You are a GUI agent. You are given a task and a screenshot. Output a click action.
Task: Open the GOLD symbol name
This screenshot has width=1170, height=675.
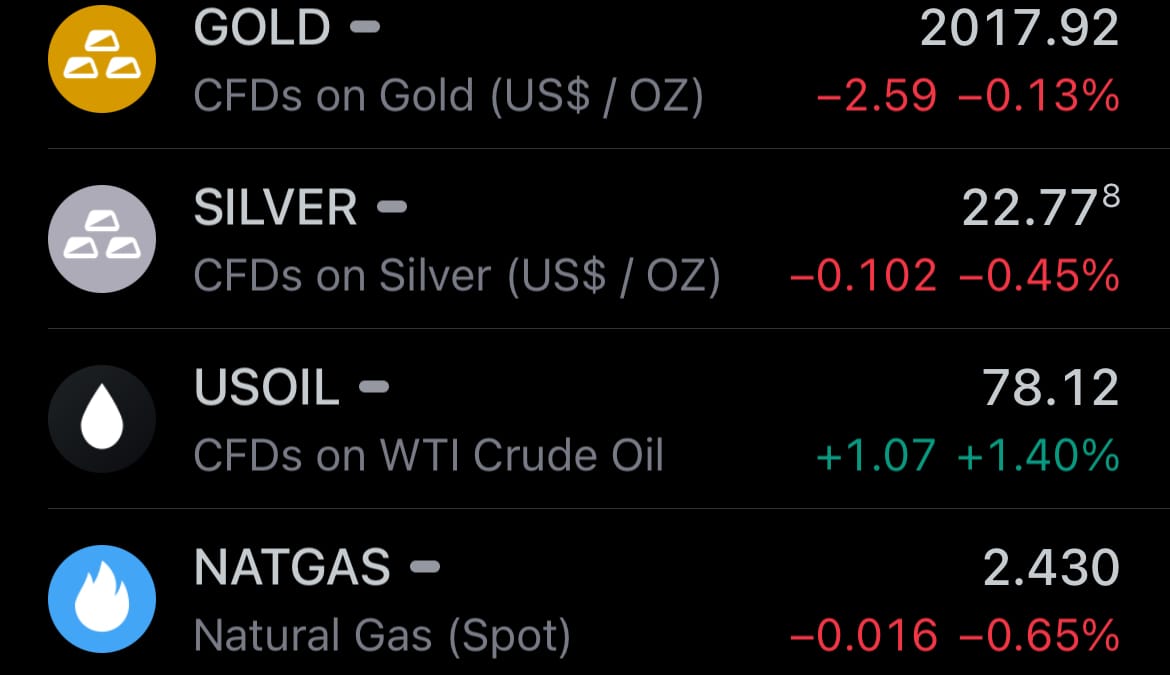point(262,28)
